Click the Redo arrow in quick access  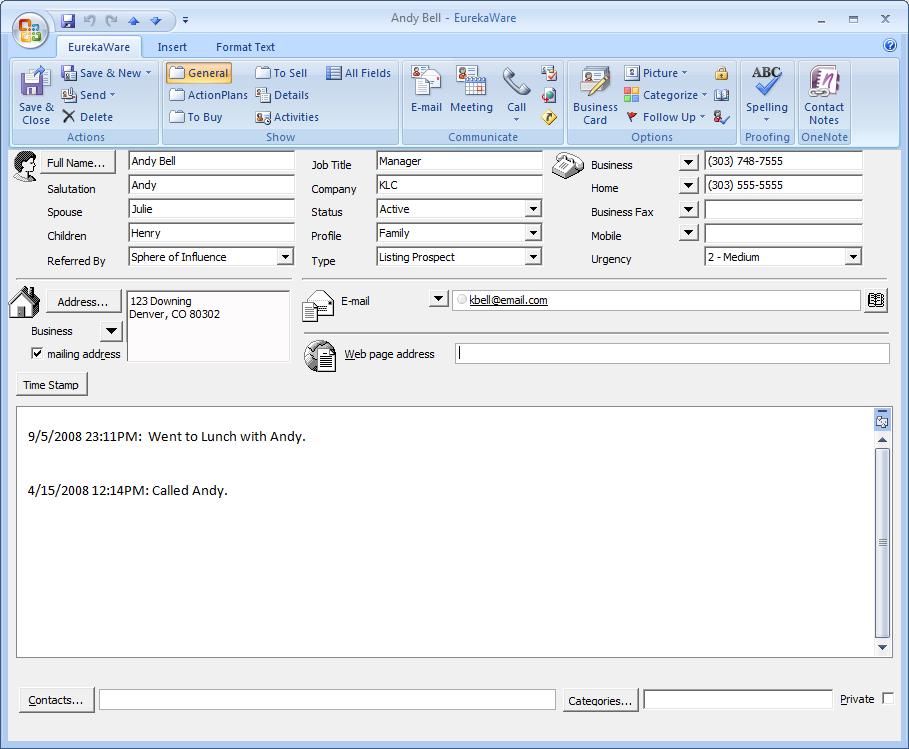point(111,21)
